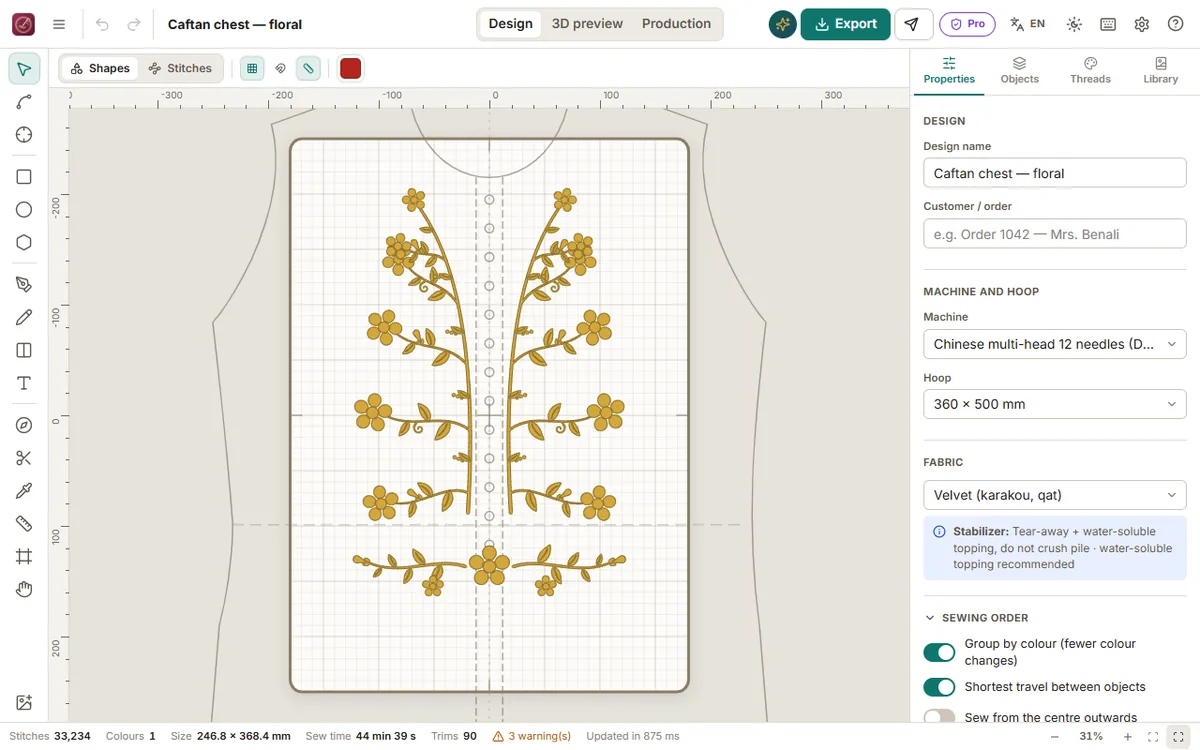Select the ruler measure tool
The height and width of the screenshot is (750, 1200).
(24, 524)
